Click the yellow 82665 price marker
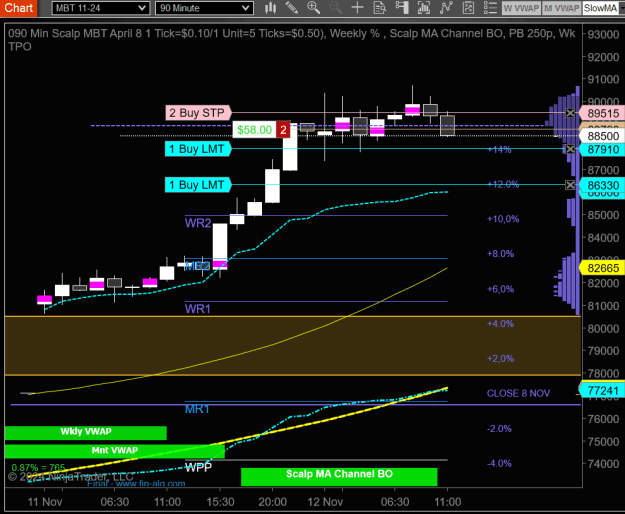This screenshot has width=625, height=514. 602,268
